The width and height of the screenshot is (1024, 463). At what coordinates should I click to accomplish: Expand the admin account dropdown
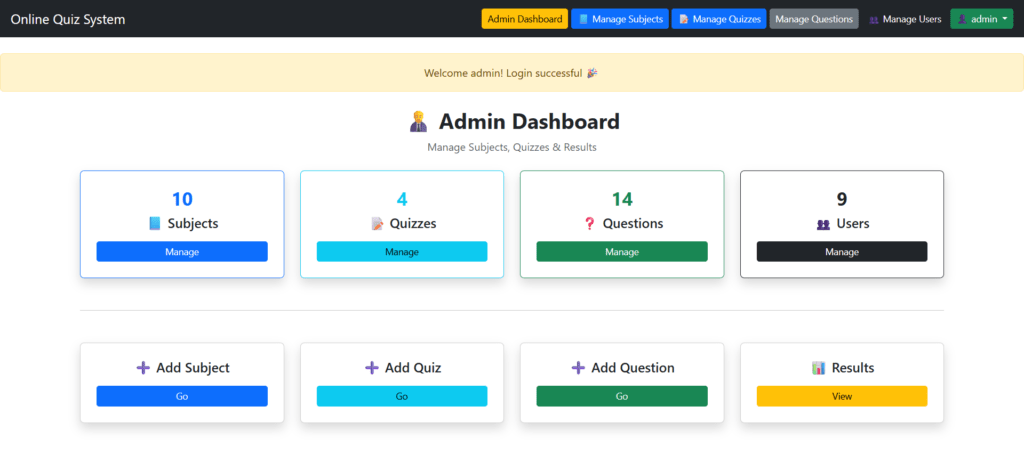[x=982, y=19]
